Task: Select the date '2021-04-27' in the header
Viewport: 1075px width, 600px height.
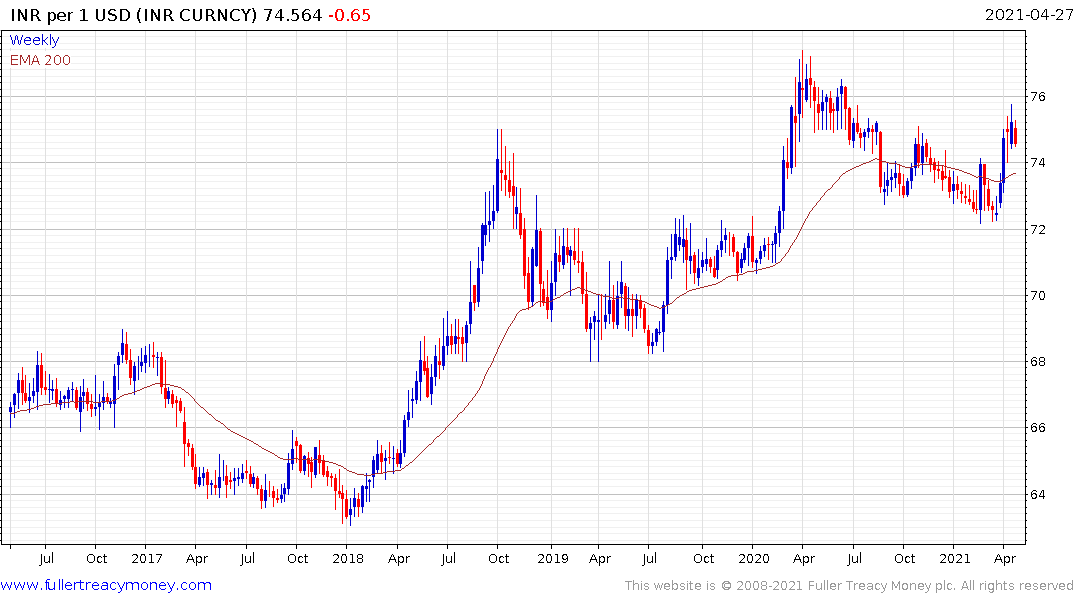Action: (x=1028, y=15)
